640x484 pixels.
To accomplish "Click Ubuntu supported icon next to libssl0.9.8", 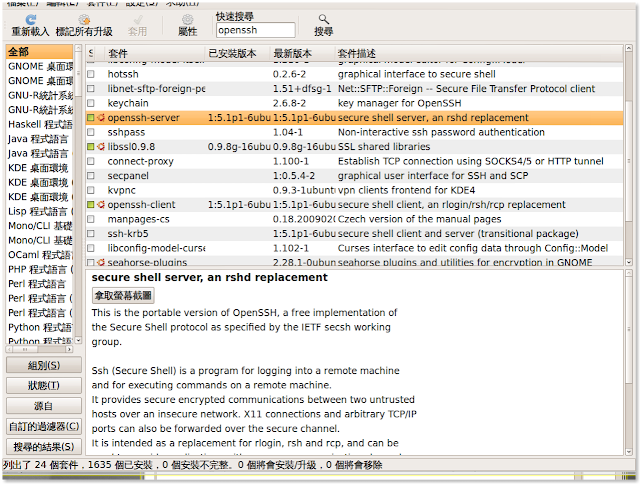I will 101,147.
